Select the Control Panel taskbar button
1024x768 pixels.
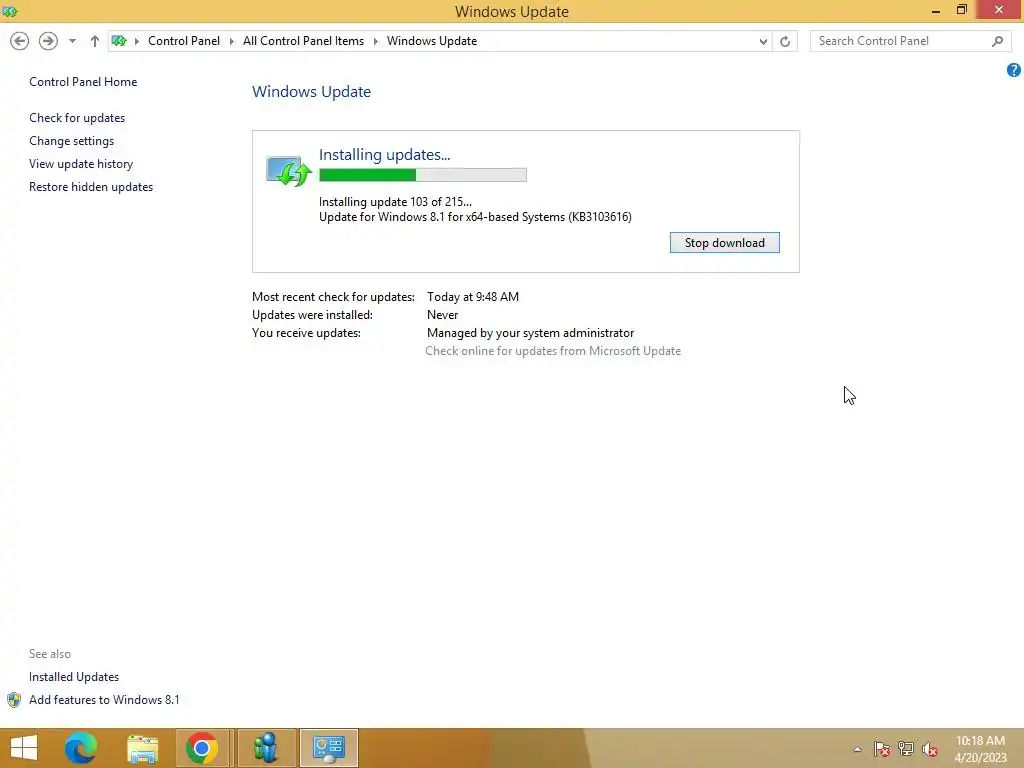point(328,748)
